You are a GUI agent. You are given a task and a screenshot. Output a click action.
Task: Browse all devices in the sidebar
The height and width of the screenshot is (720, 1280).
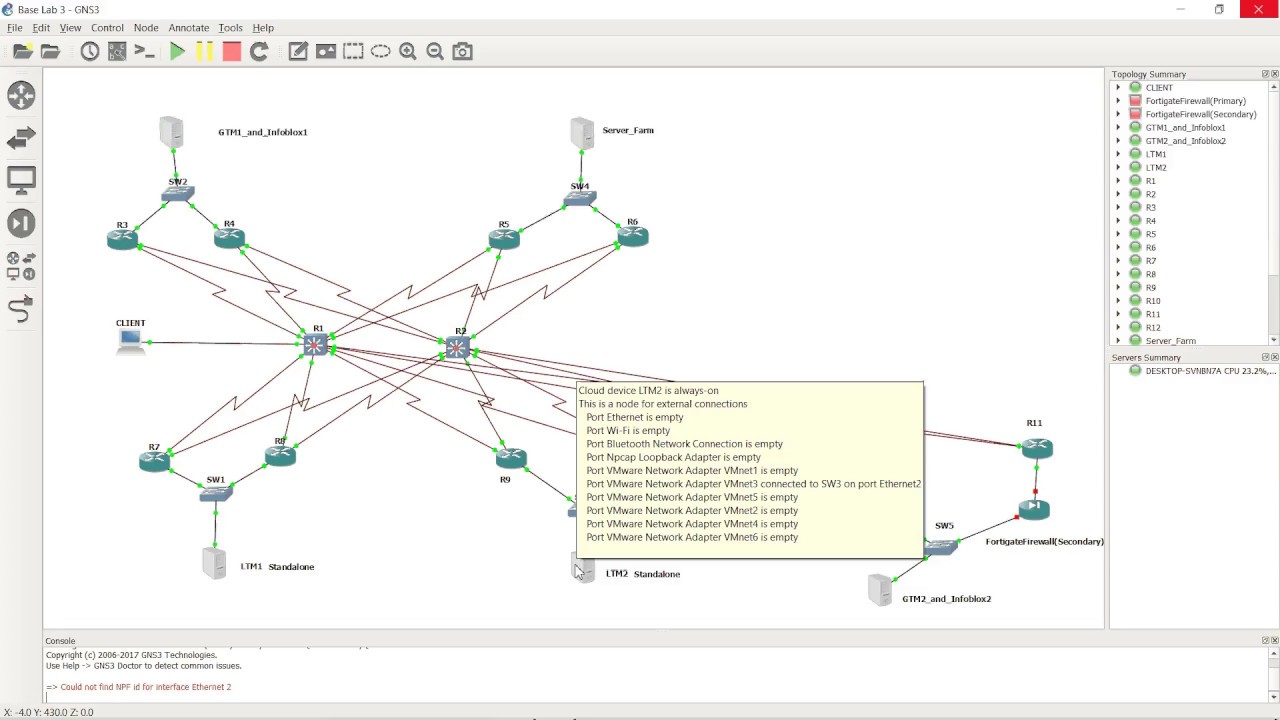[x=21, y=266]
